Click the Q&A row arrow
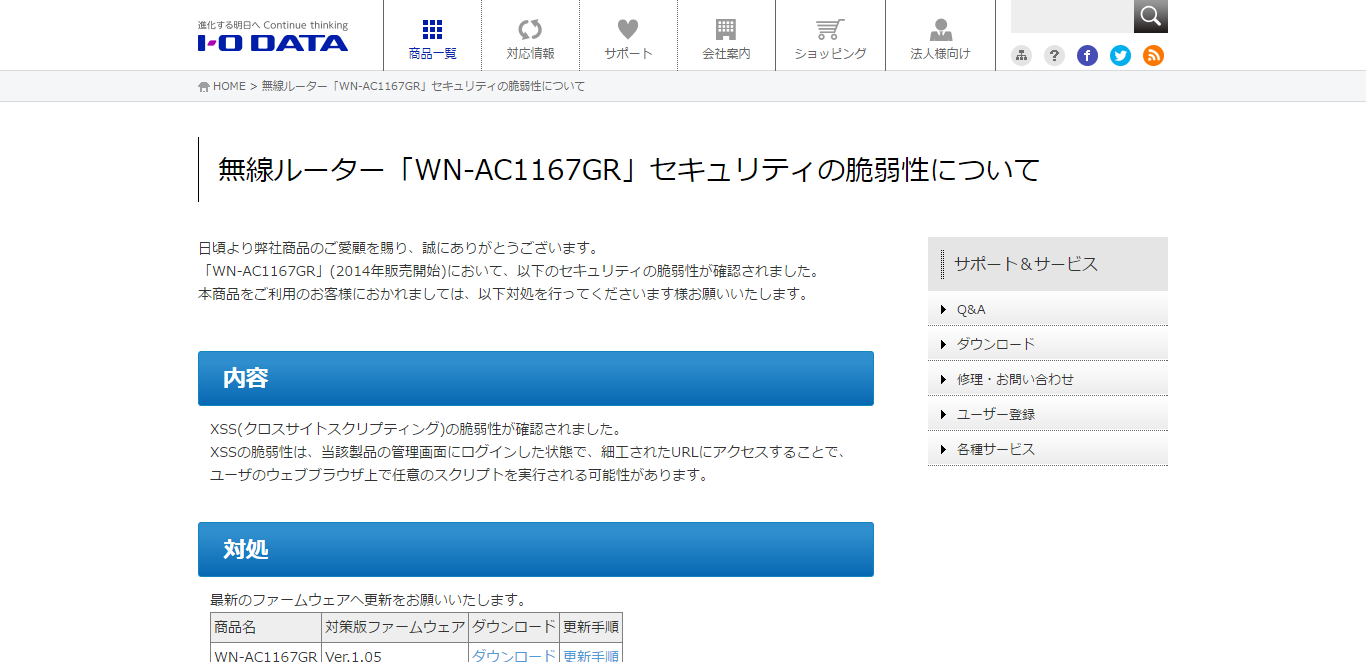 click(x=944, y=309)
